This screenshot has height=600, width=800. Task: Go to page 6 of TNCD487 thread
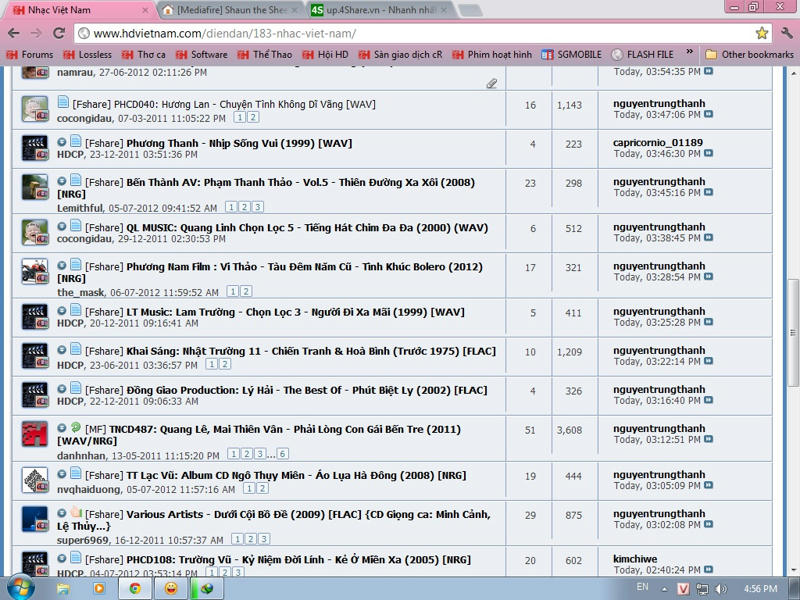click(x=283, y=454)
